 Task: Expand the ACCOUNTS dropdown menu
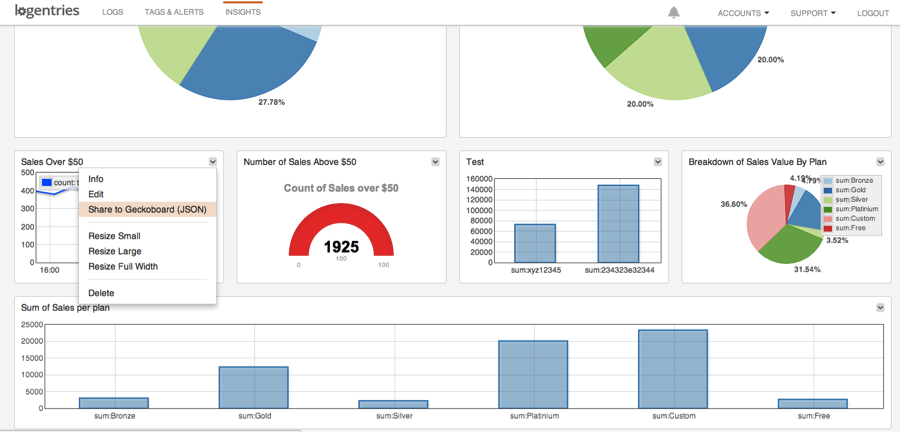coord(743,13)
